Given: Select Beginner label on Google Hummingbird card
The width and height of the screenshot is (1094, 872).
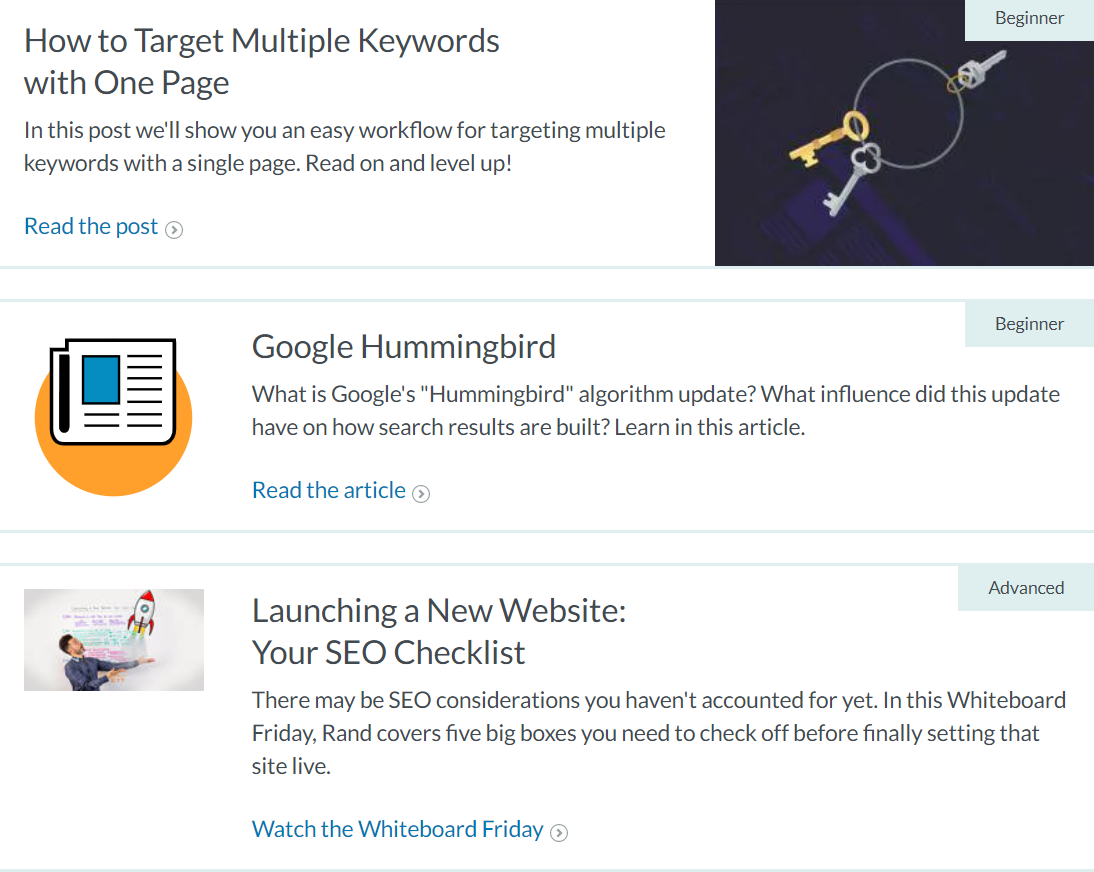Looking at the screenshot, I should point(1029,324).
